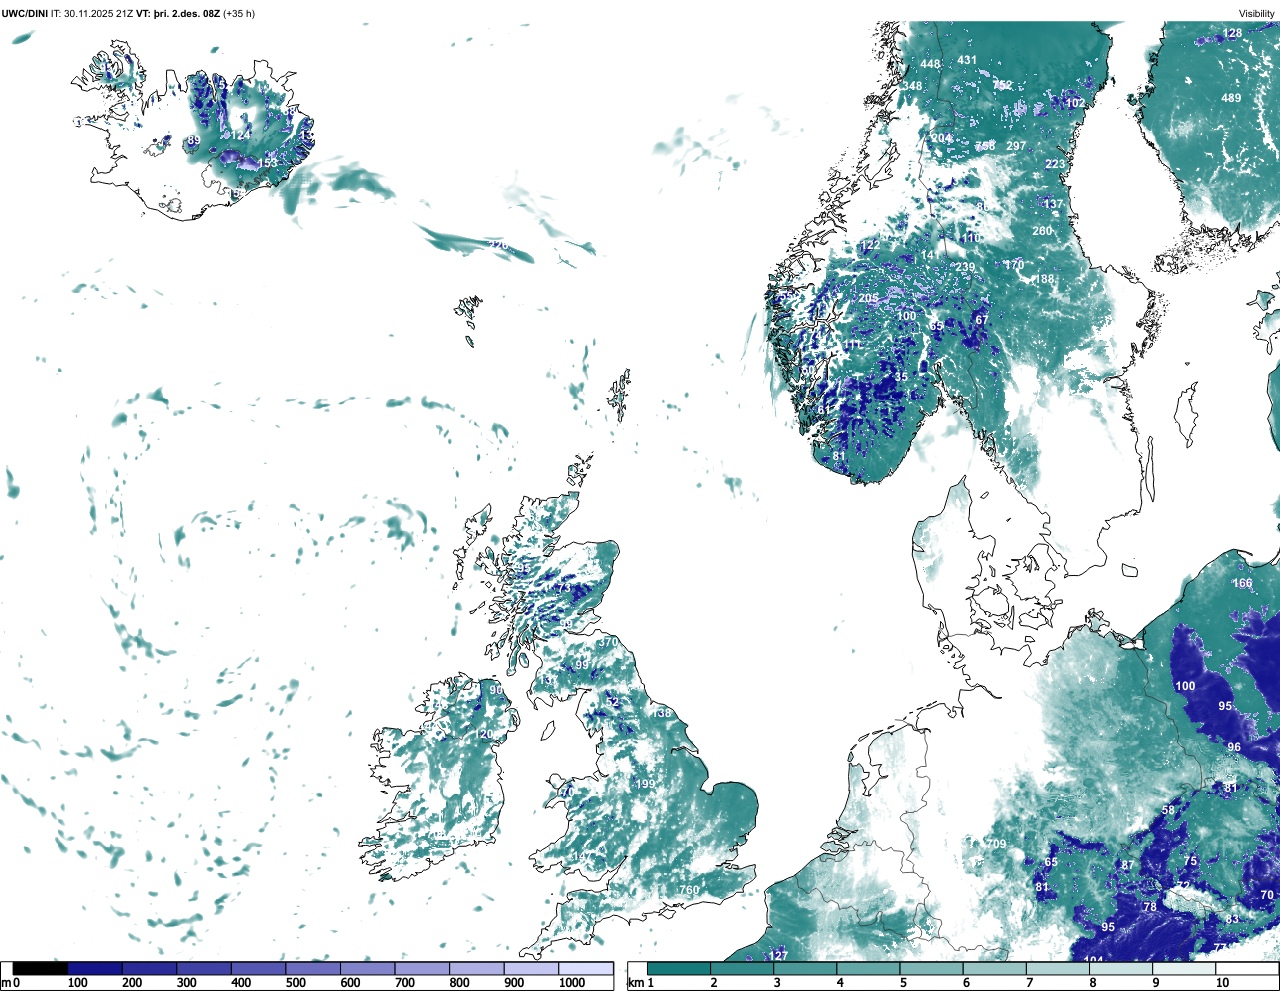Image resolution: width=1280 pixels, height=991 pixels.
Task: Click the 'UWC/DINI' model title text
Action: 25,13
